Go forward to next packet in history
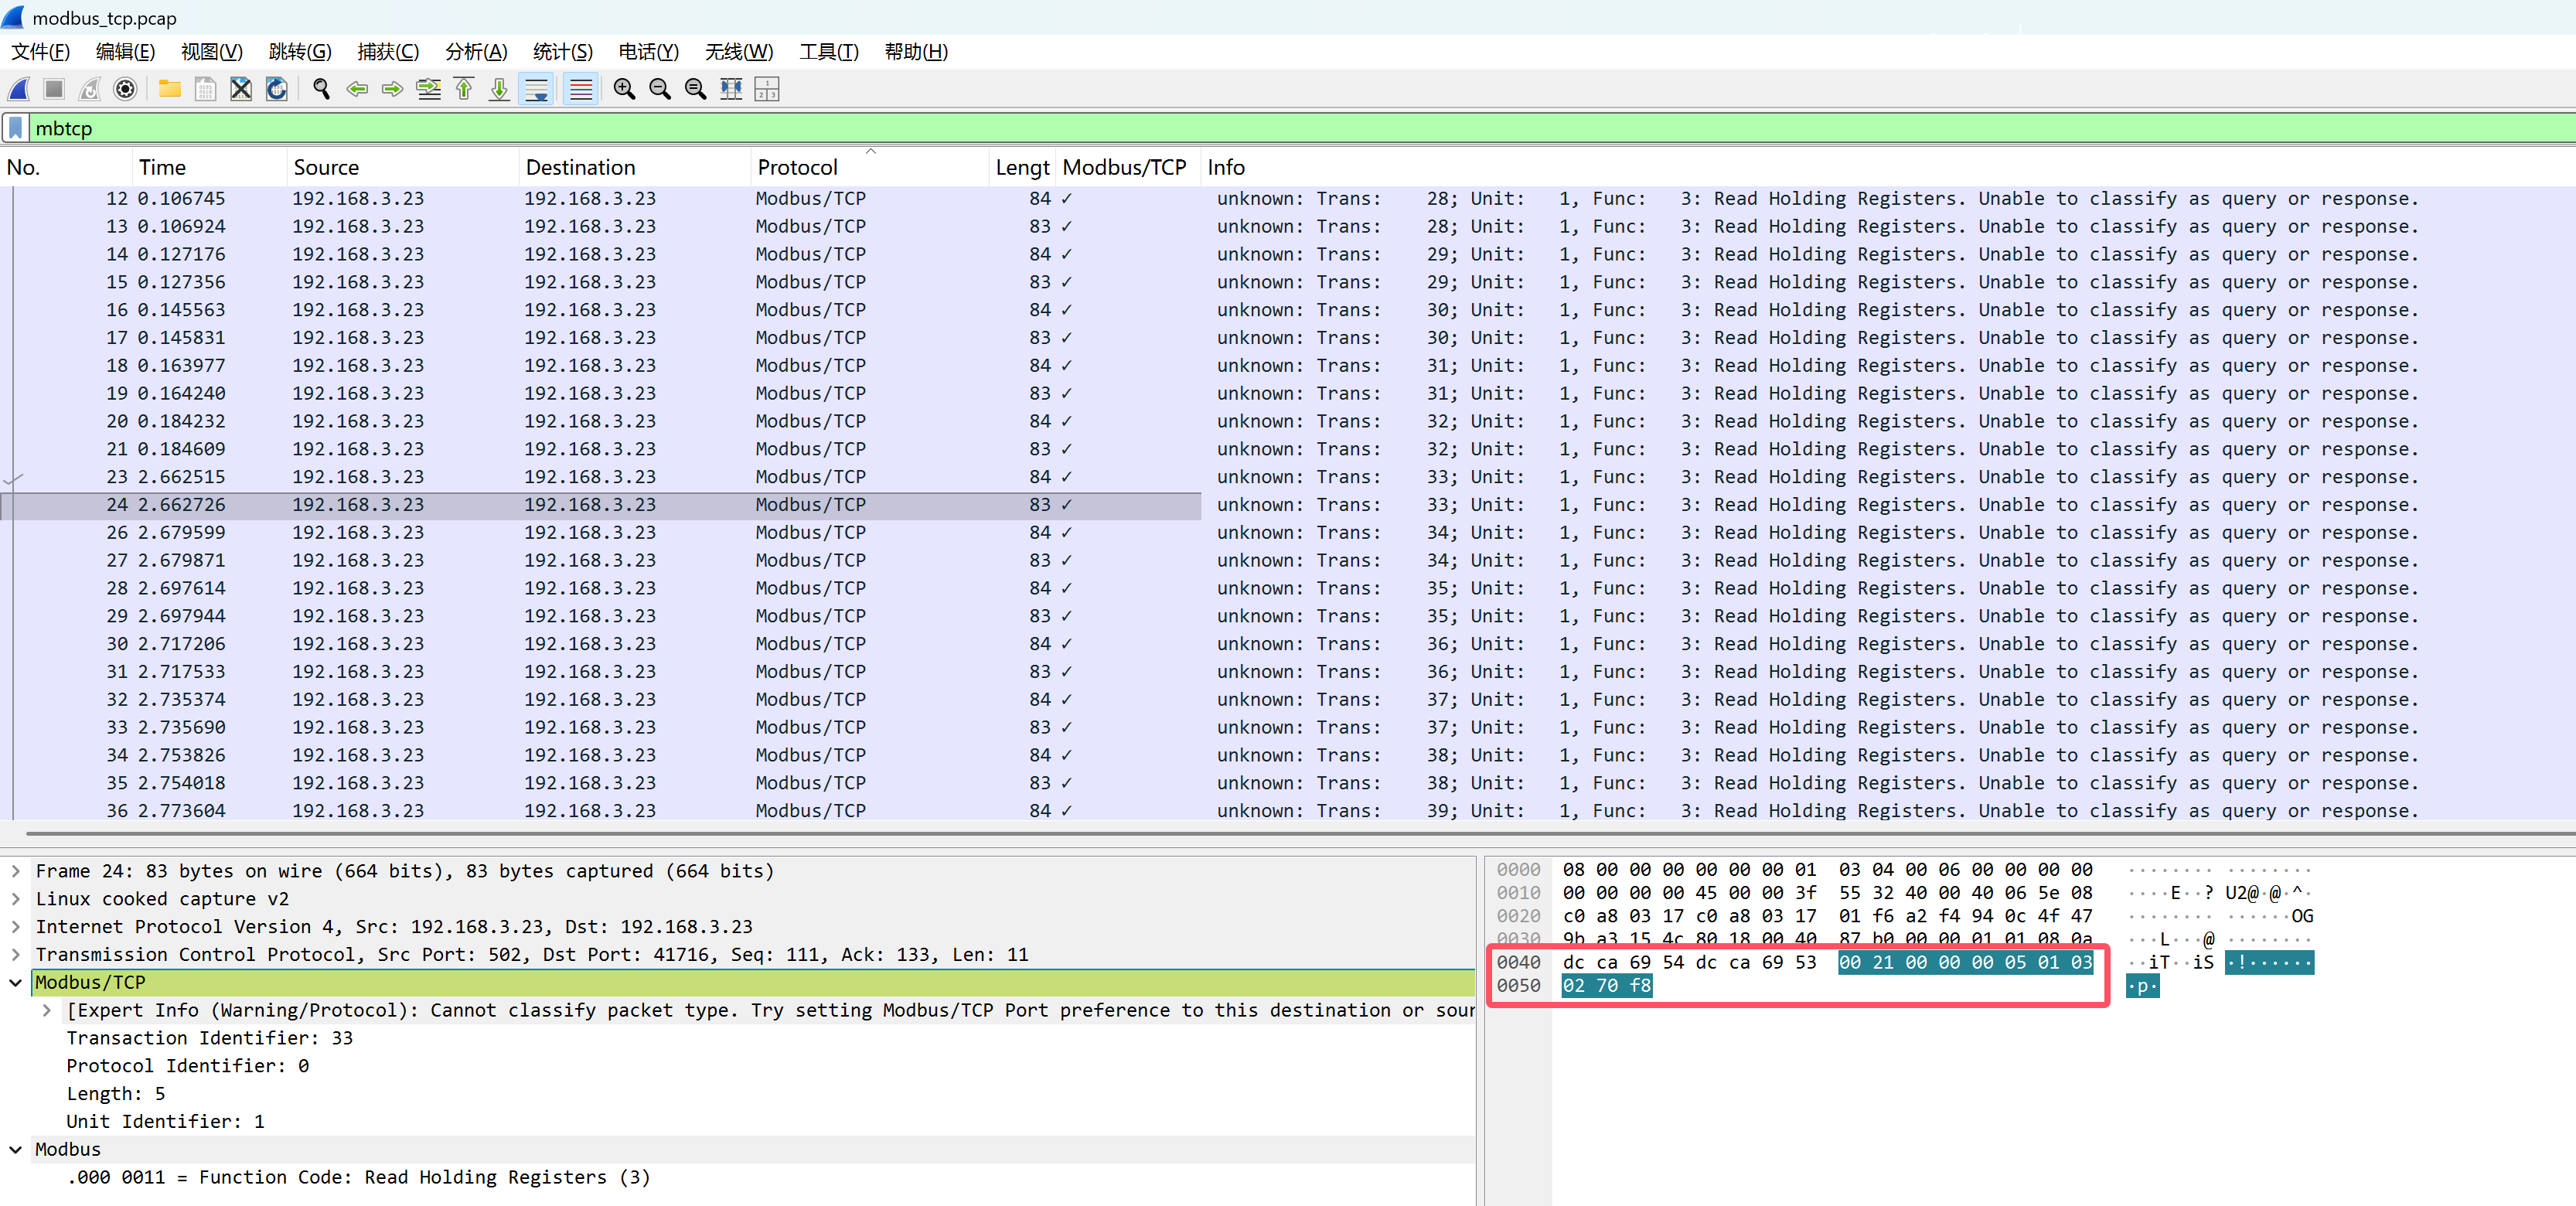The image size is (2576, 1206). tap(393, 89)
